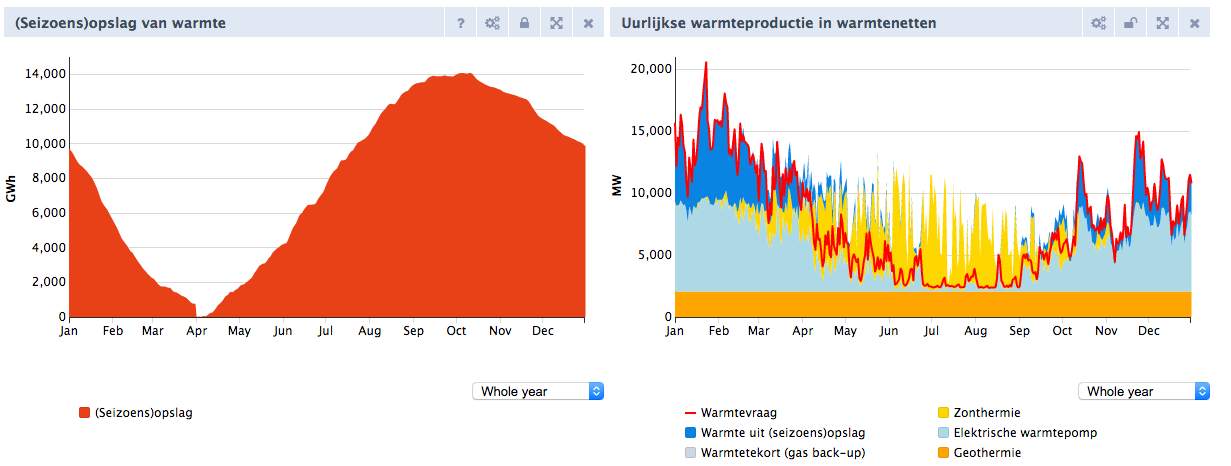
Task: Open help for the Seizoensopslag chart
Action: [x=460, y=22]
